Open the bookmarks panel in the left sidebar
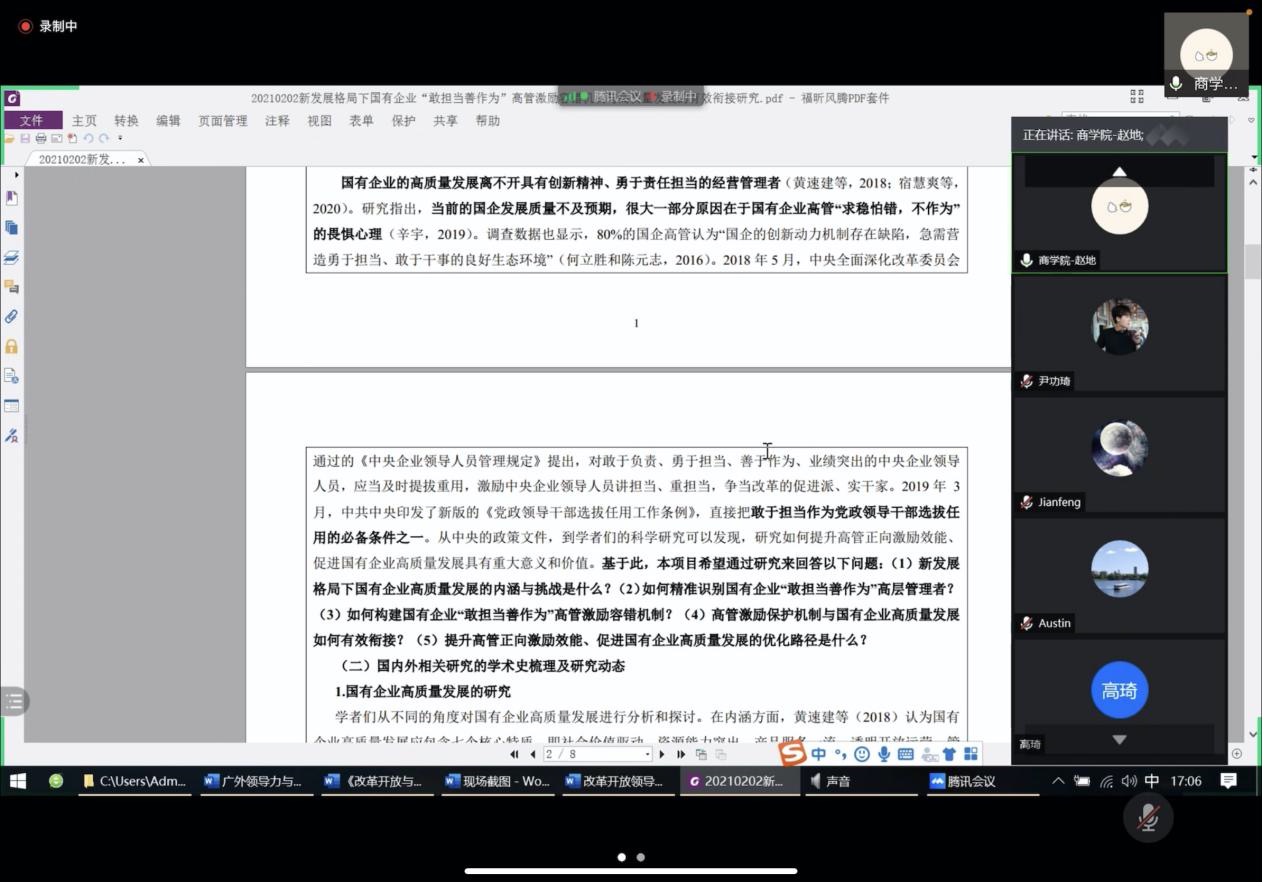The image size is (1265, 886). [x=12, y=198]
